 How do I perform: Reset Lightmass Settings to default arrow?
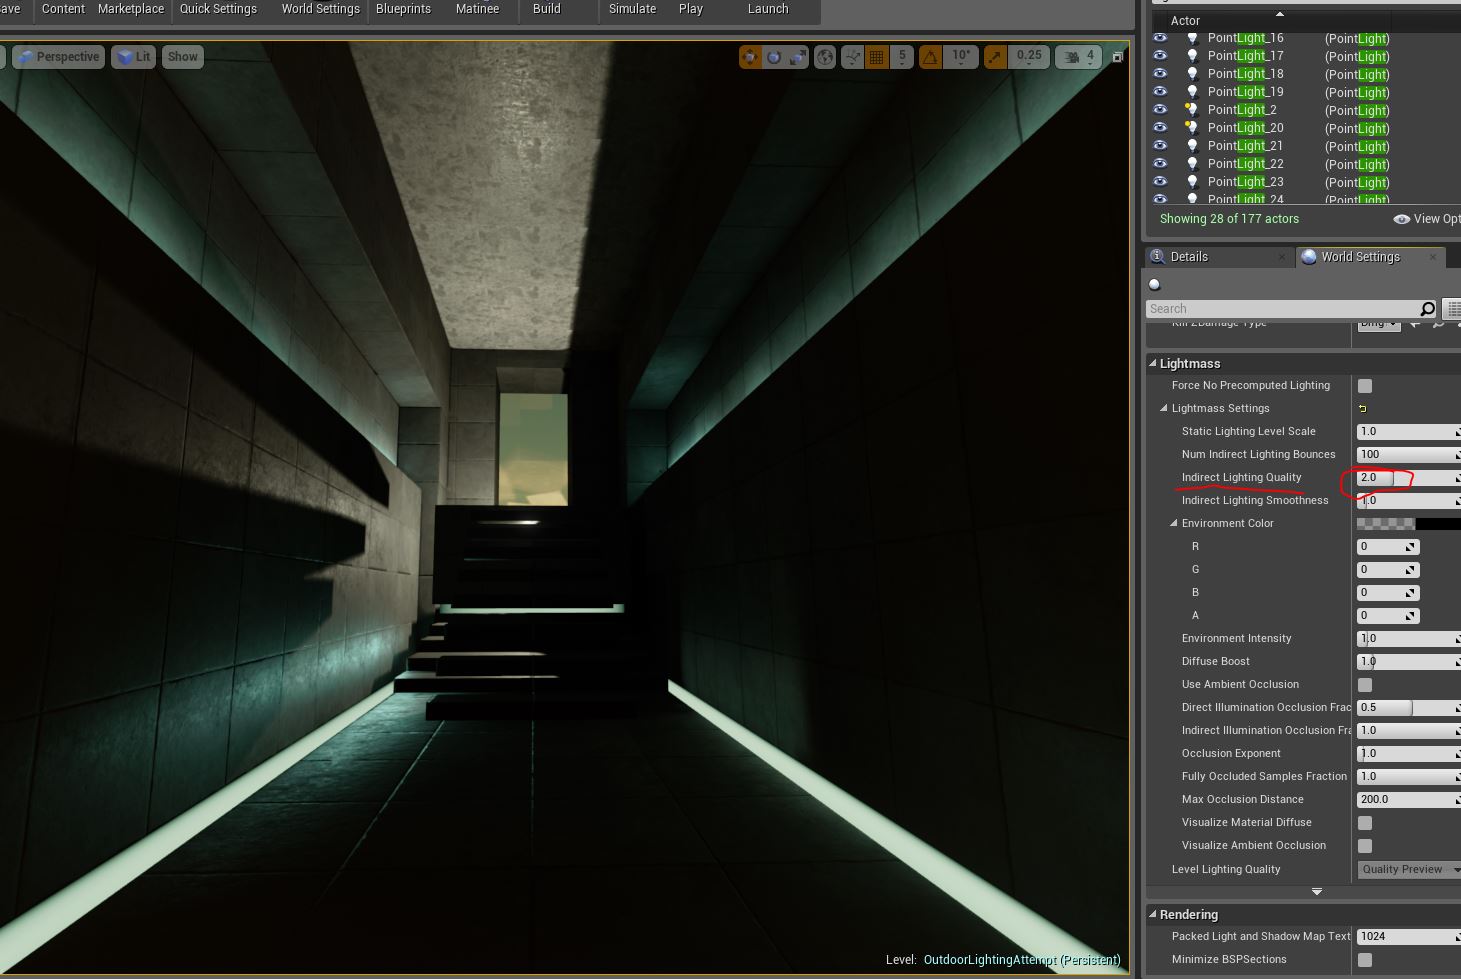point(1362,409)
